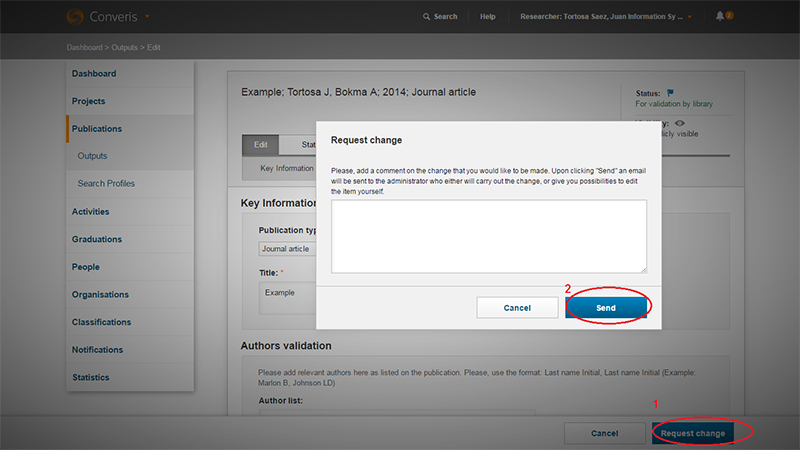
Task: Click the Request change button at bottom
Action: (x=692, y=433)
